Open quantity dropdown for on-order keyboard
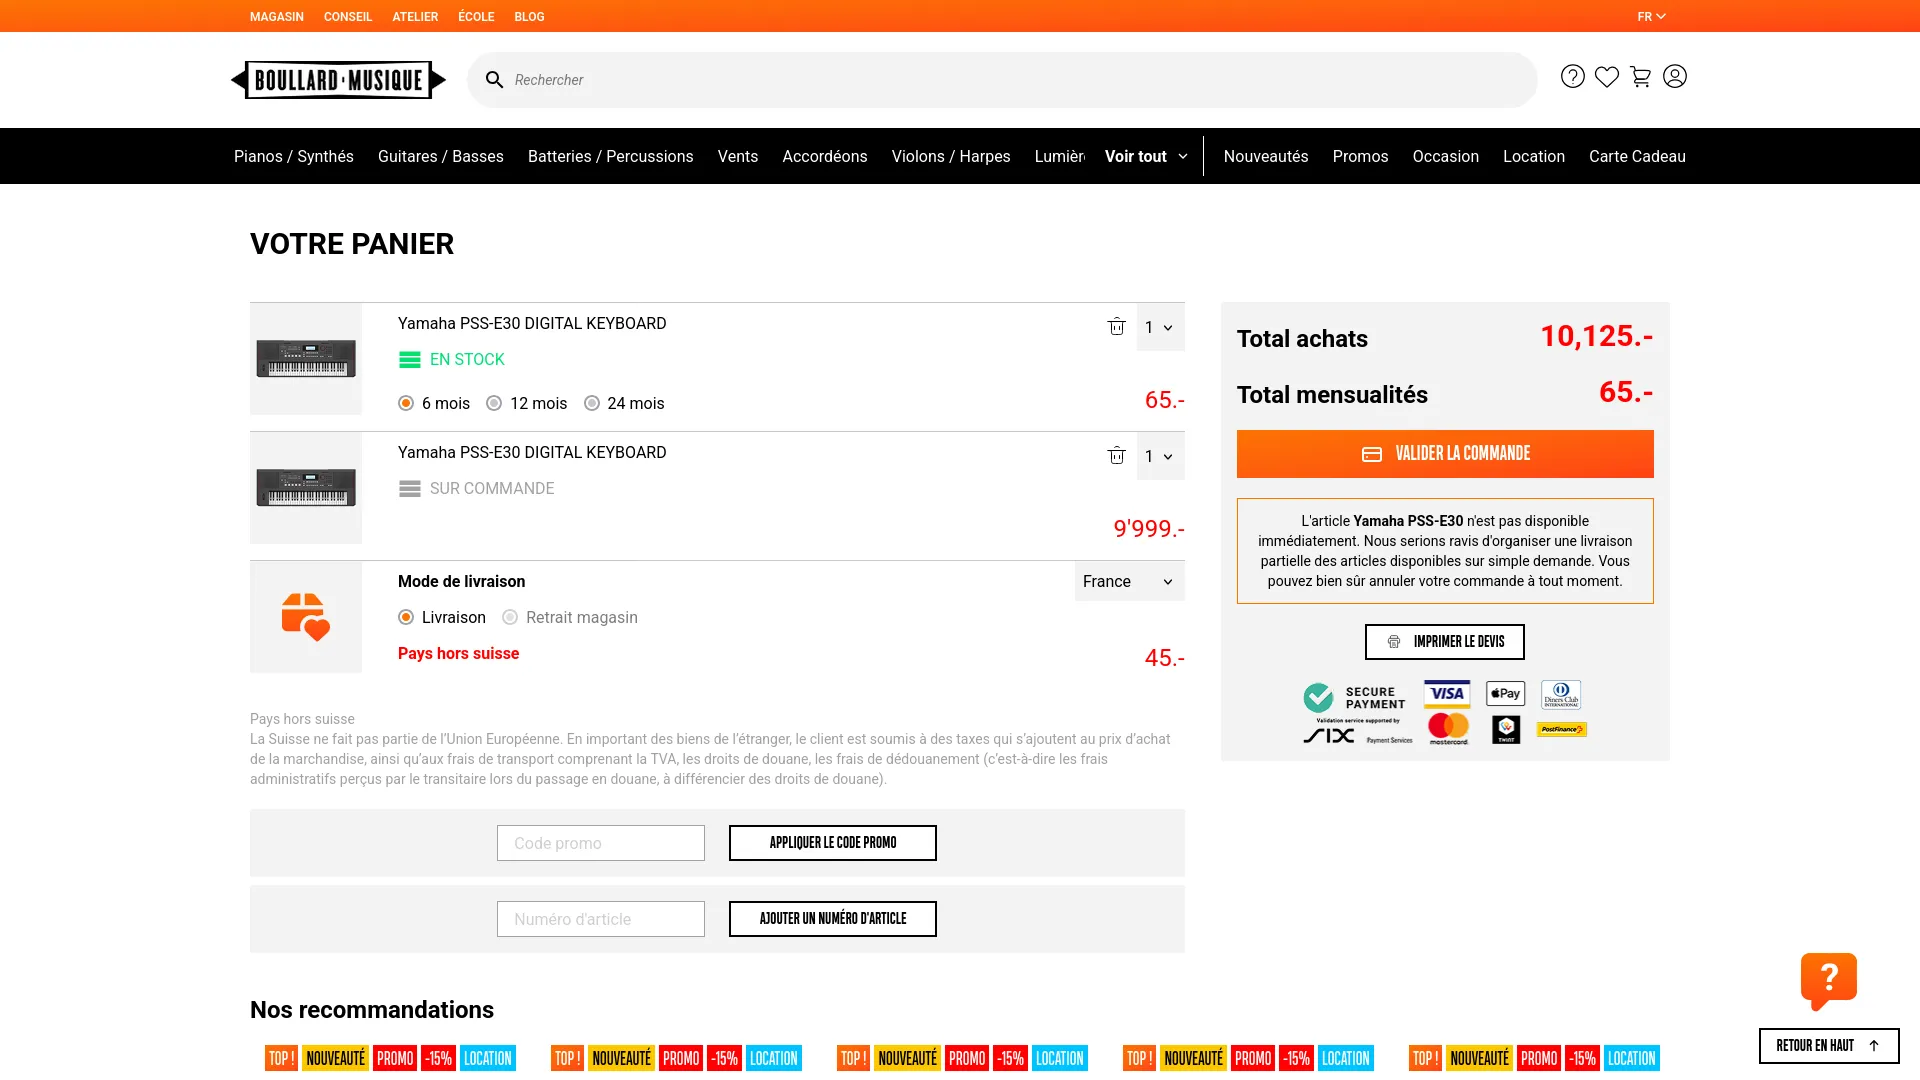Viewport: 1920px width, 1080px height. 1160,456
